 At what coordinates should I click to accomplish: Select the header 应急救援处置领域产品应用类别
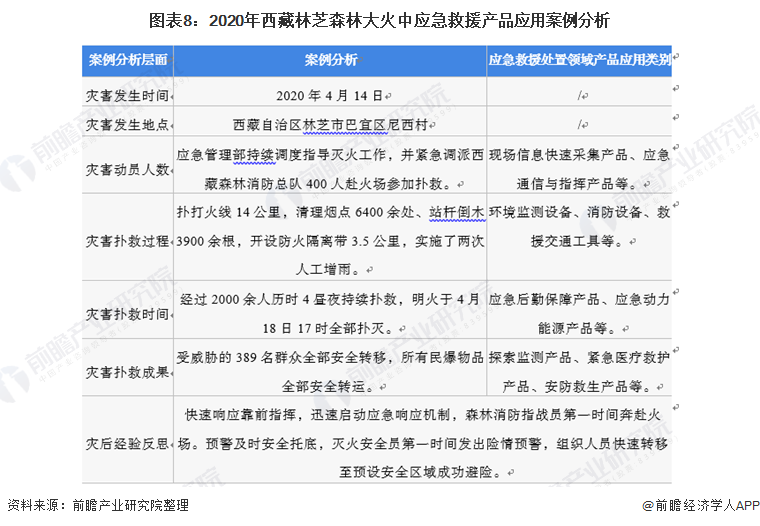click(579, 60)
